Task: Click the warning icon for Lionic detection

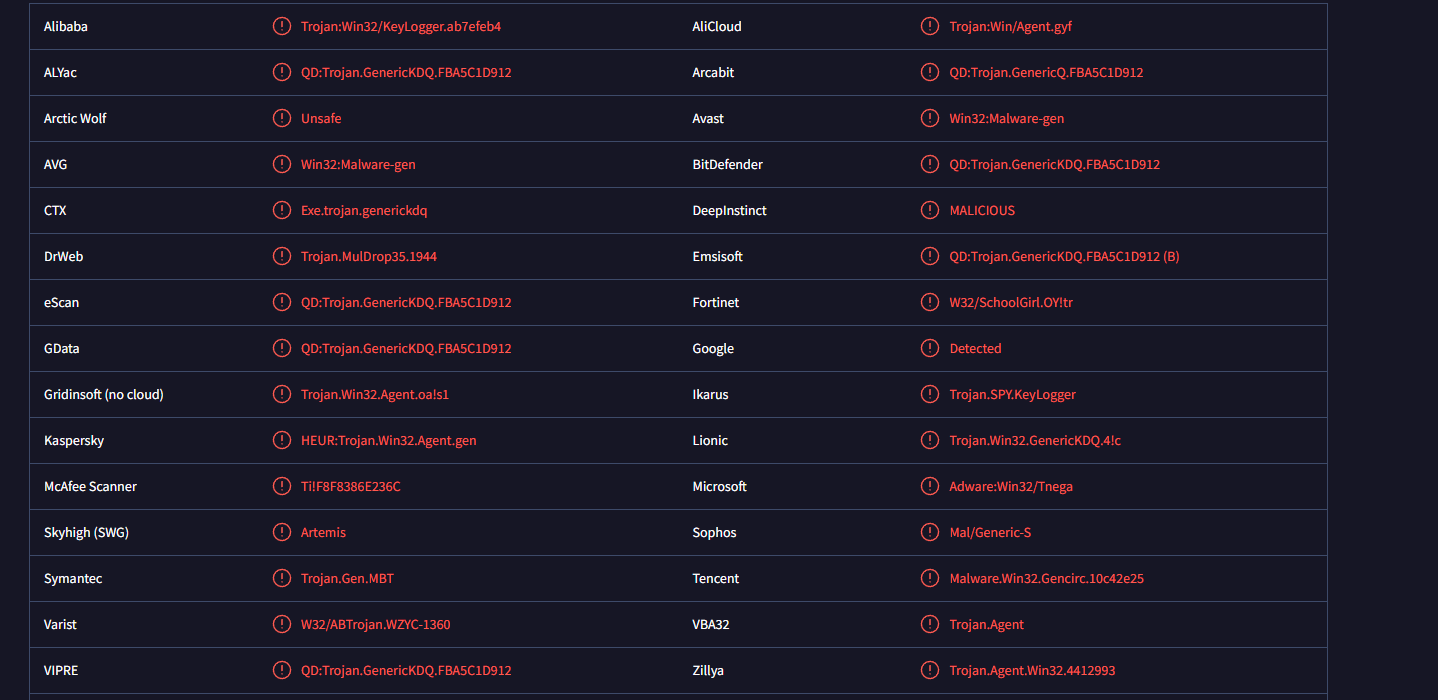Action: [x=930, y=440]
